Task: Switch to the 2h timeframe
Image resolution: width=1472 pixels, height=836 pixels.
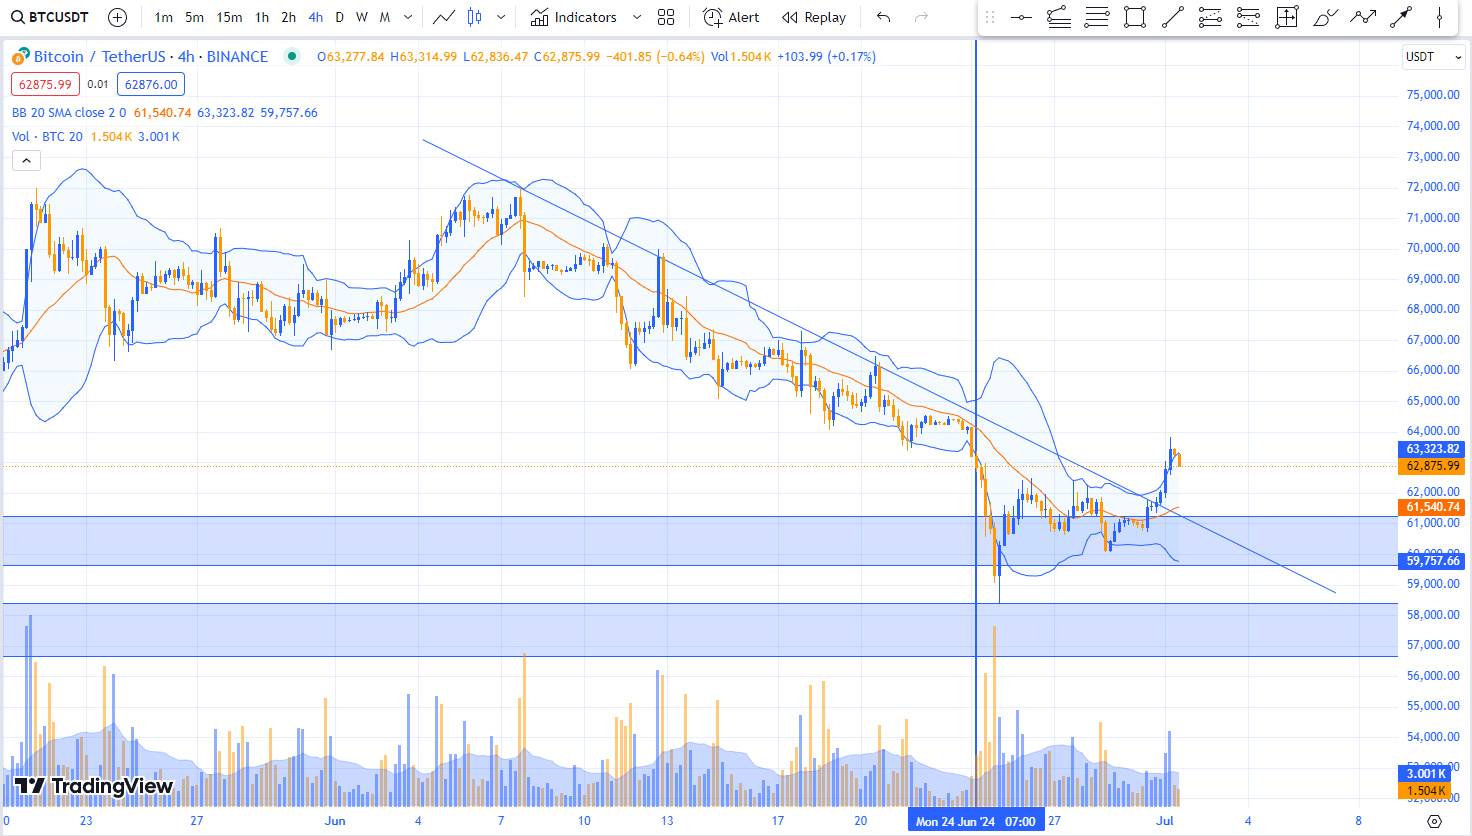Action: tap(288, 17)
